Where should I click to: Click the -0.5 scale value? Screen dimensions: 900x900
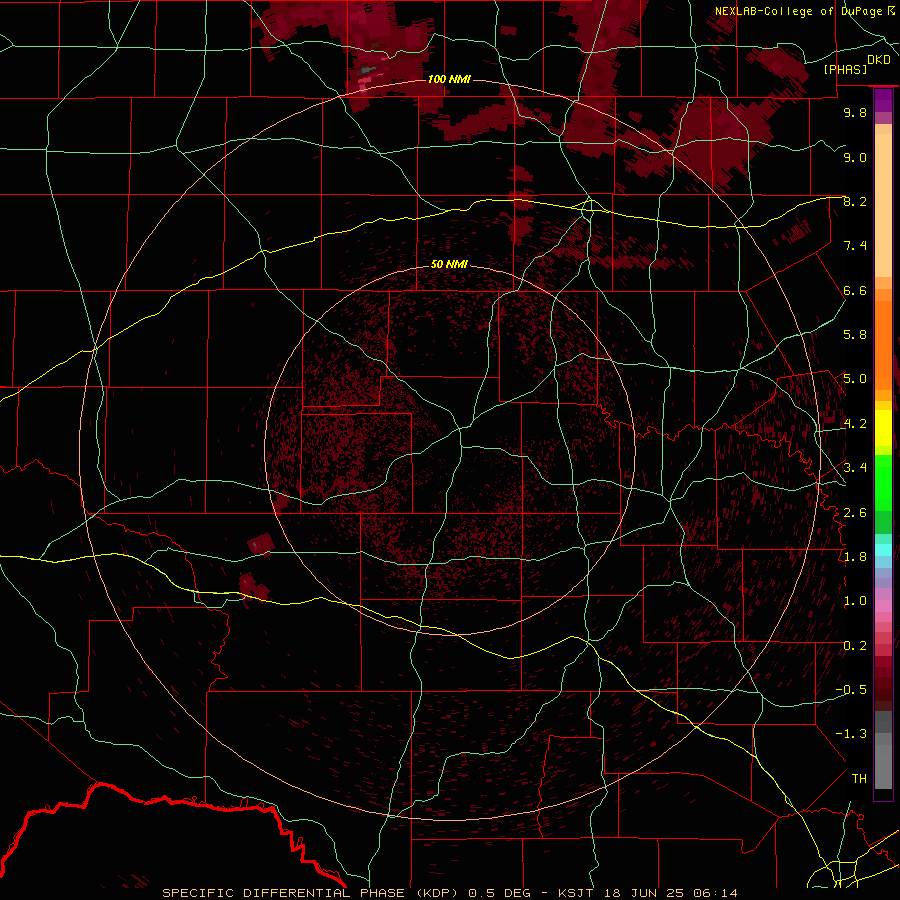coord(851,690)
